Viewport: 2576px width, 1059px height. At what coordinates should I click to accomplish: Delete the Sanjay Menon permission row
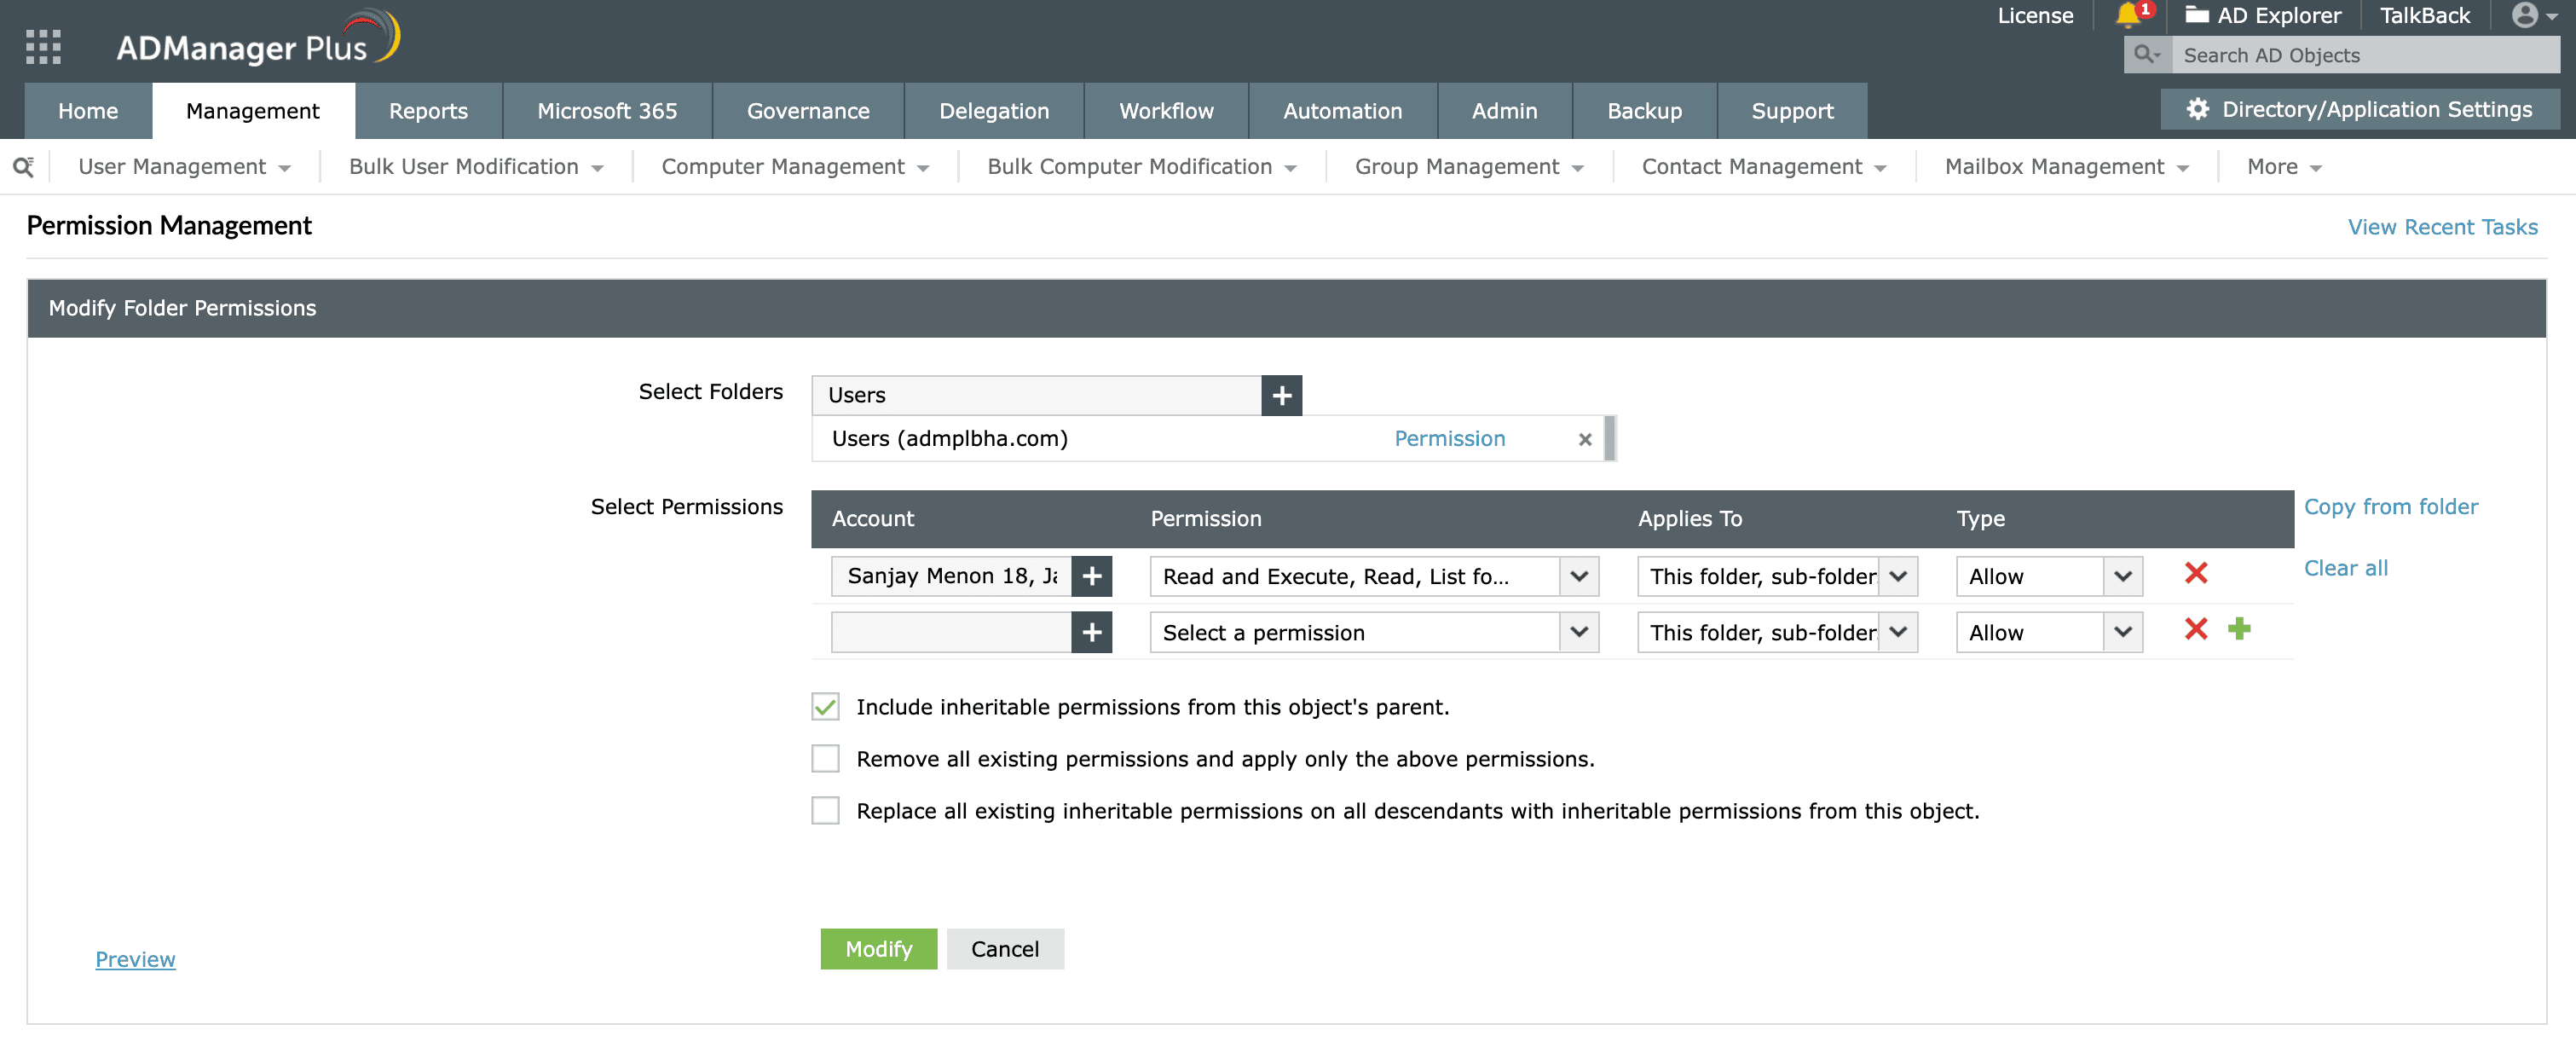pyautogui.click(x=2195, y=573)
